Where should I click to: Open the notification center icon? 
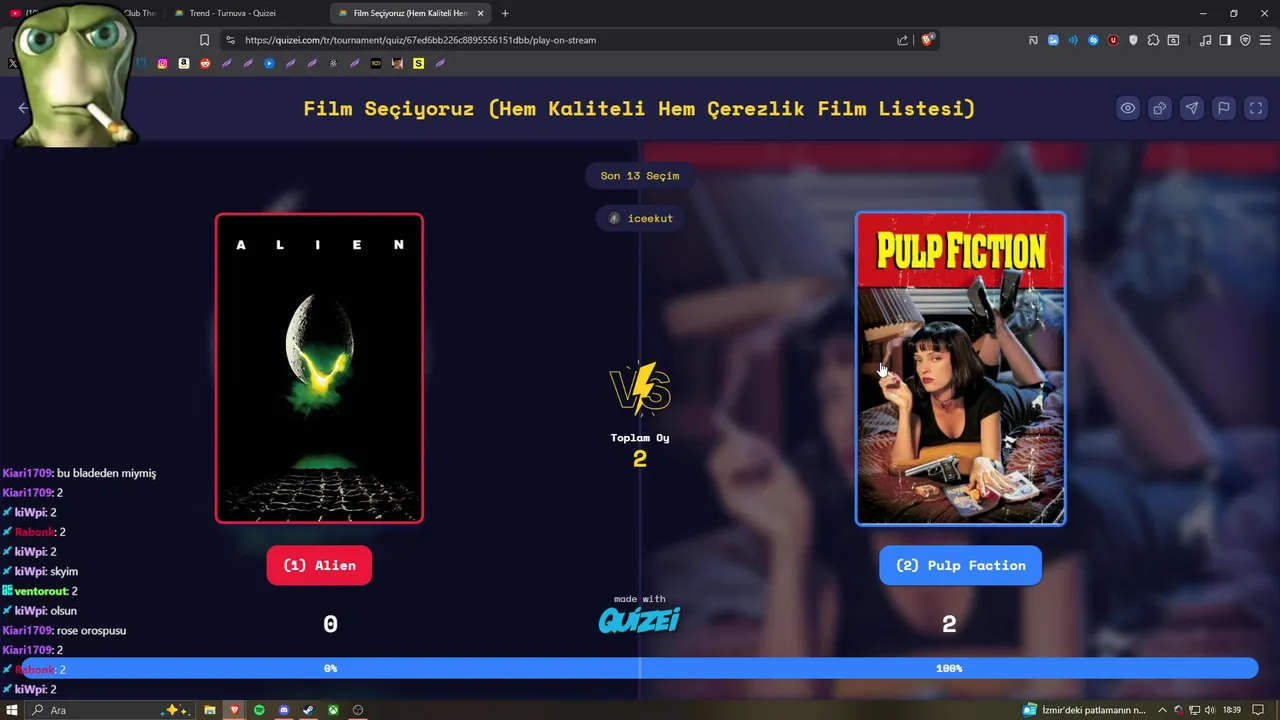[1259, 710]
